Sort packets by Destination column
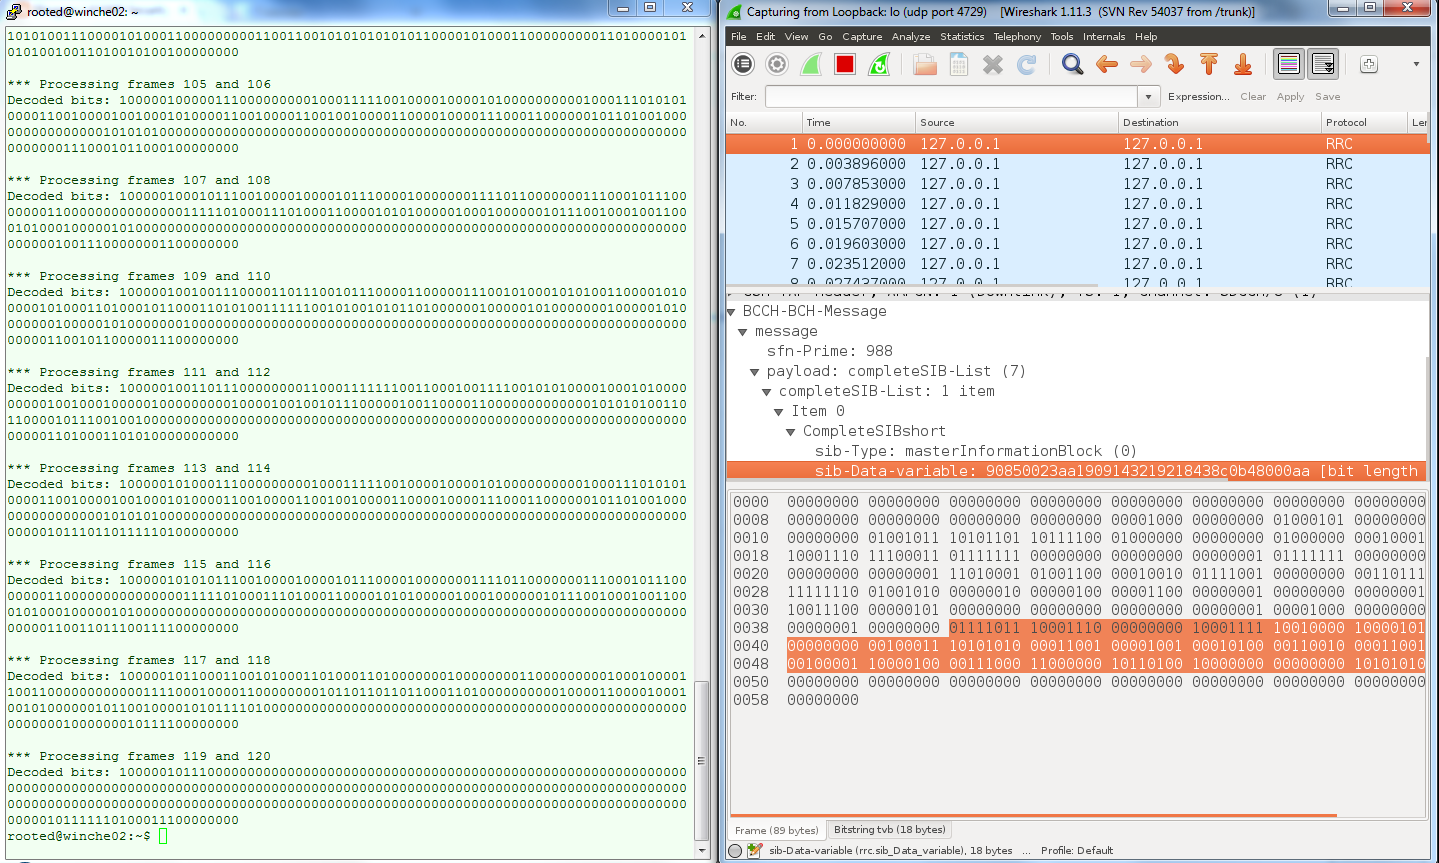Viewport: 1439px width, 863px height. click(1220, 122)
